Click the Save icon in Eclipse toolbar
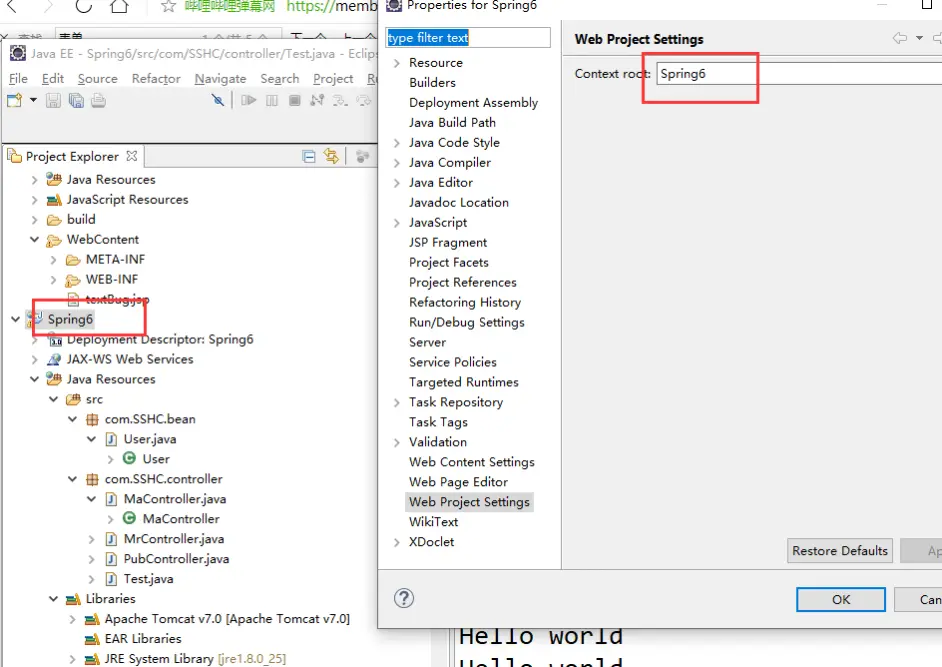The image size is (942, 667). (x=53, y=100)
